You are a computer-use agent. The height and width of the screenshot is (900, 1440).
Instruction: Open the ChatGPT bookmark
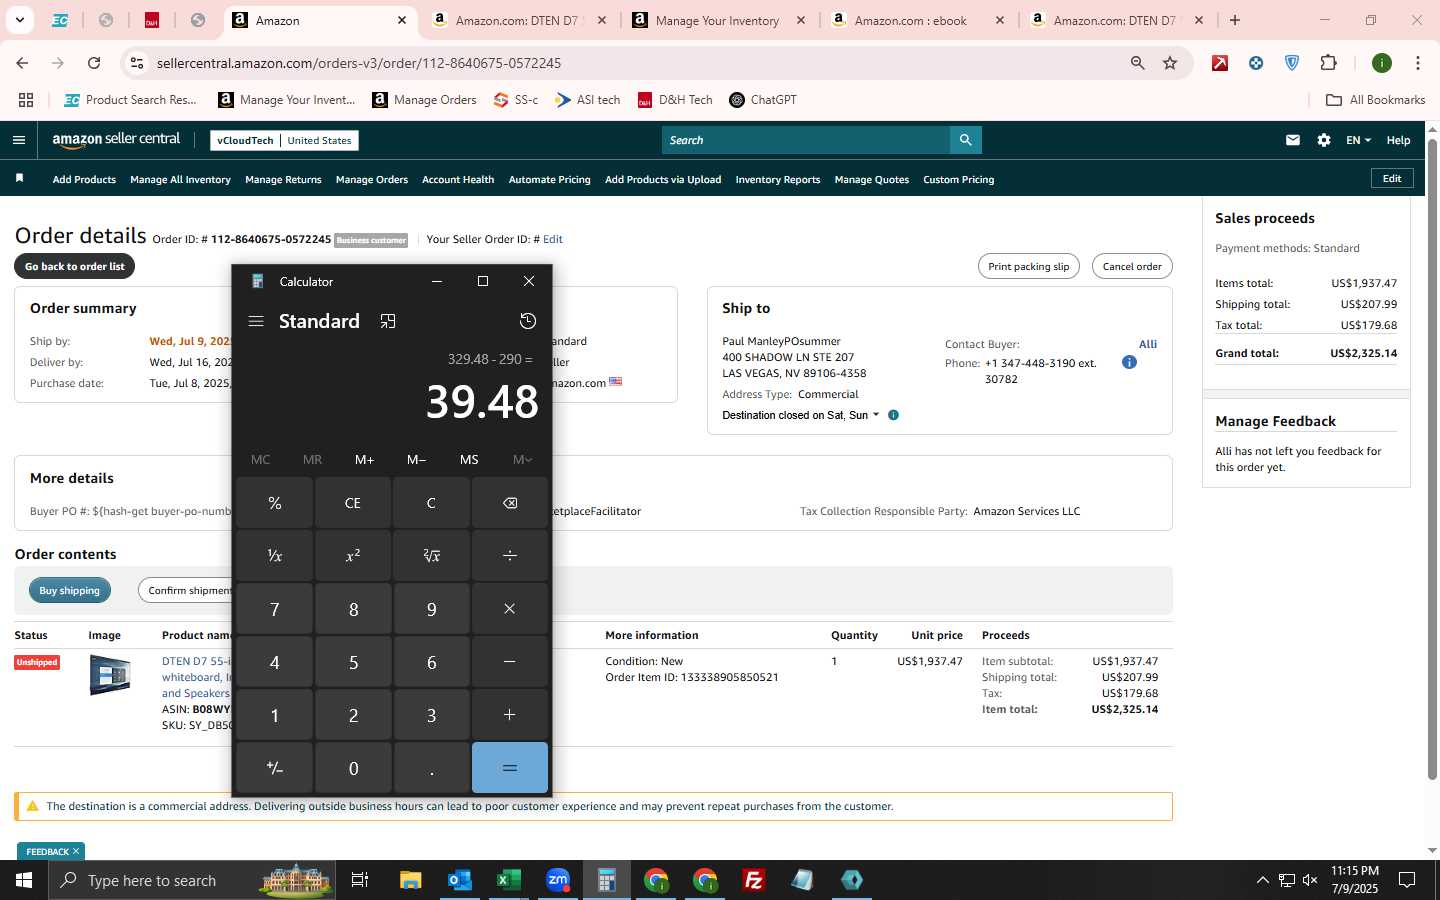[x=763, y=100]
